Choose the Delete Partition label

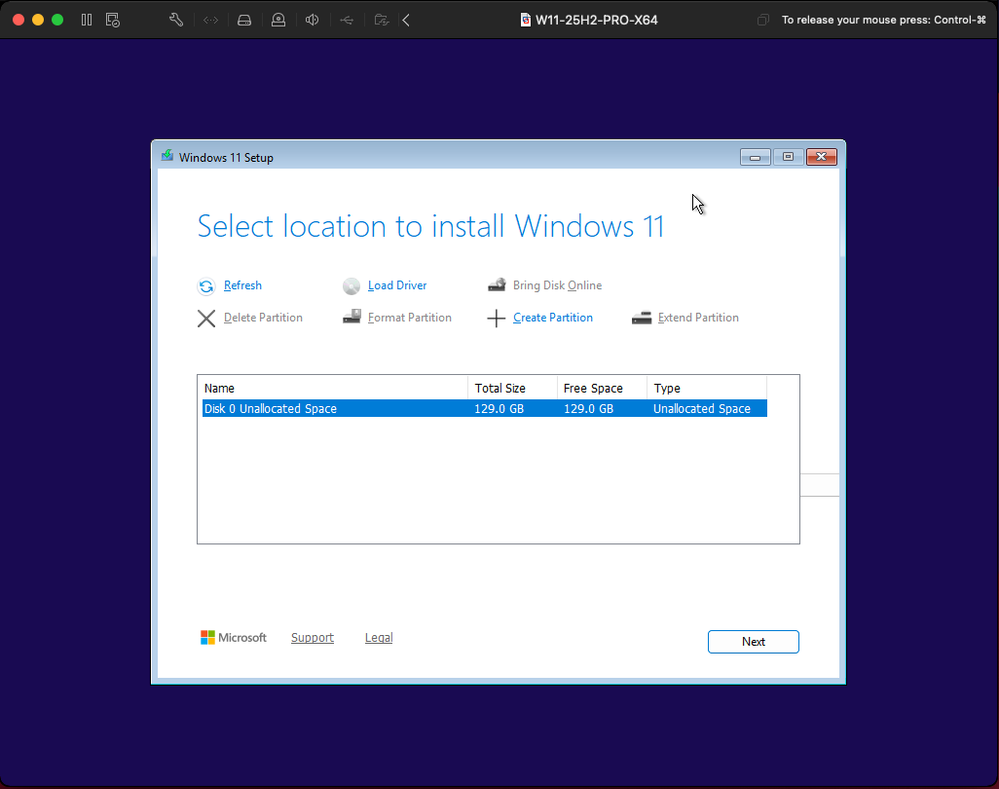click(x=263, y=317)
